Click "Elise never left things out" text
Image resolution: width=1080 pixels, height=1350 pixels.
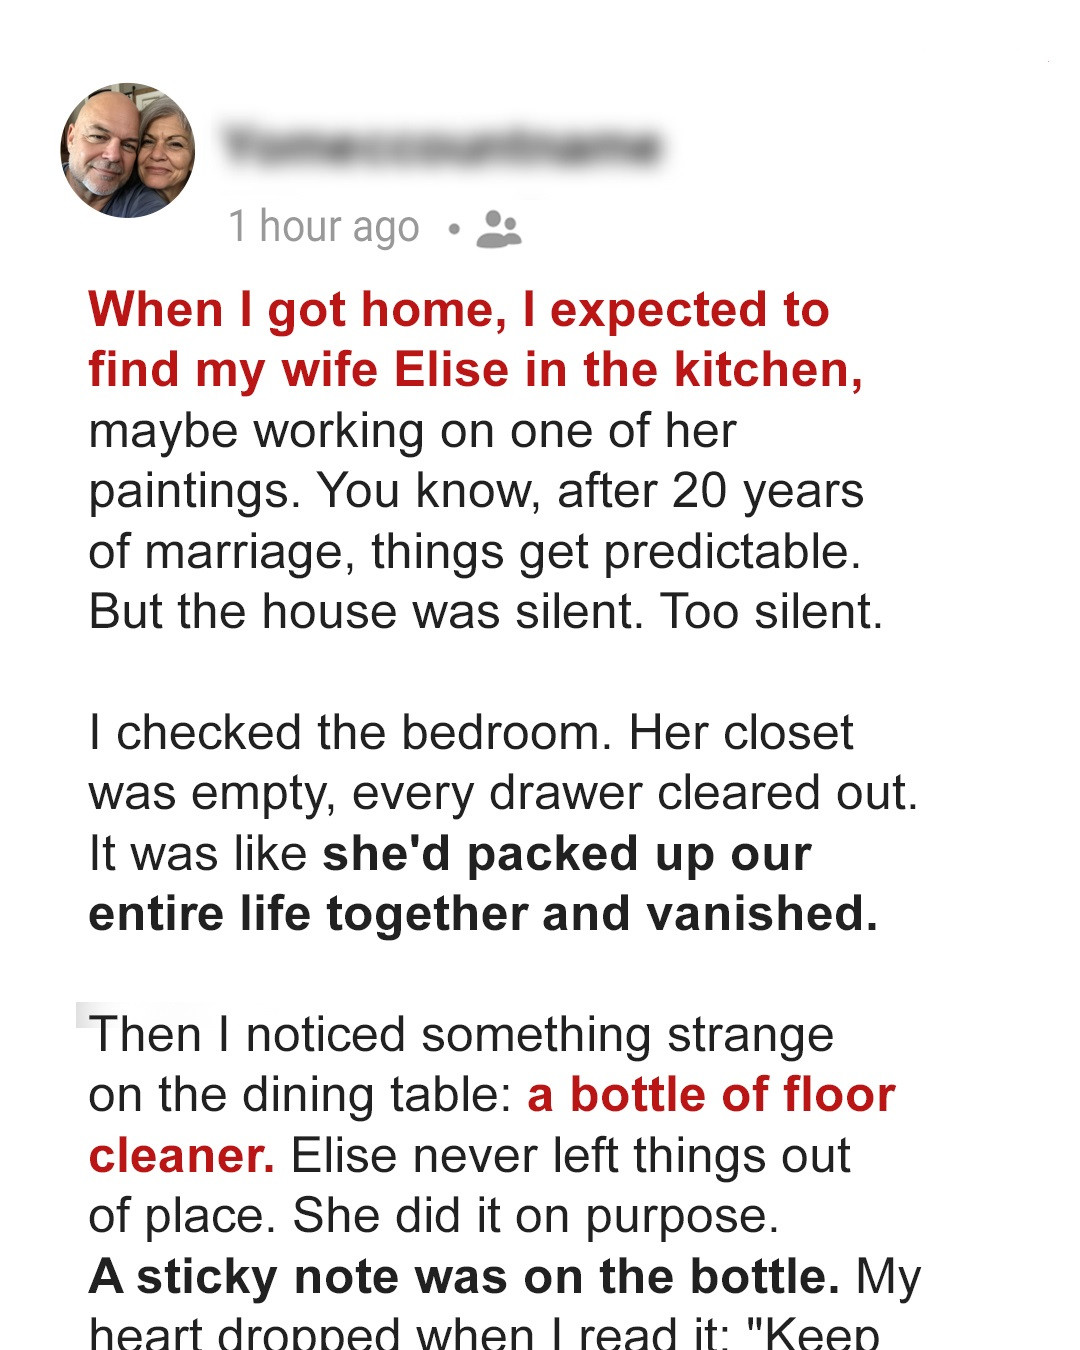[x=570, y=1156]
